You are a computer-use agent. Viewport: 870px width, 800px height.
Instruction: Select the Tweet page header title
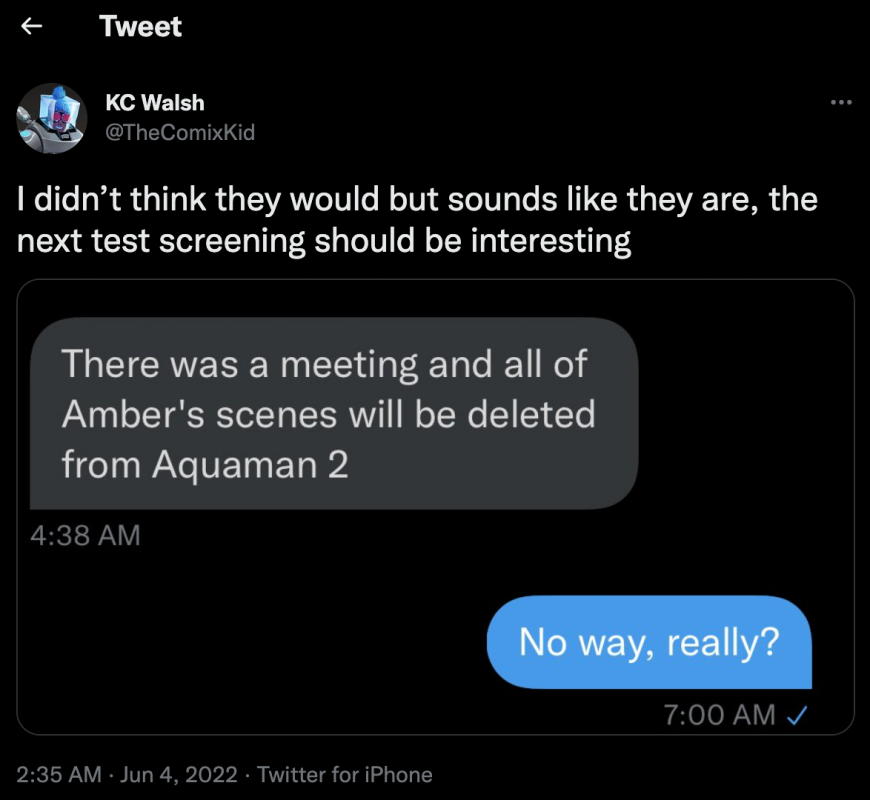pos(141,27)
